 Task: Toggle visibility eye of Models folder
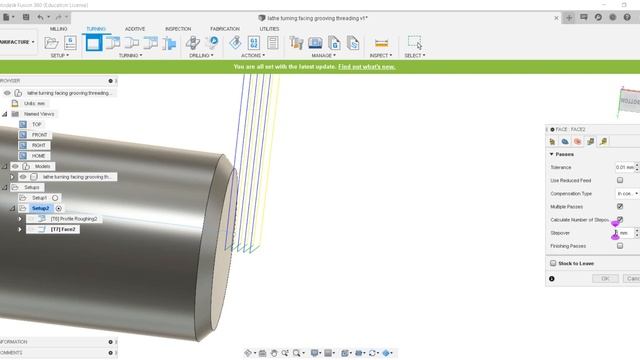pos(15,166)
